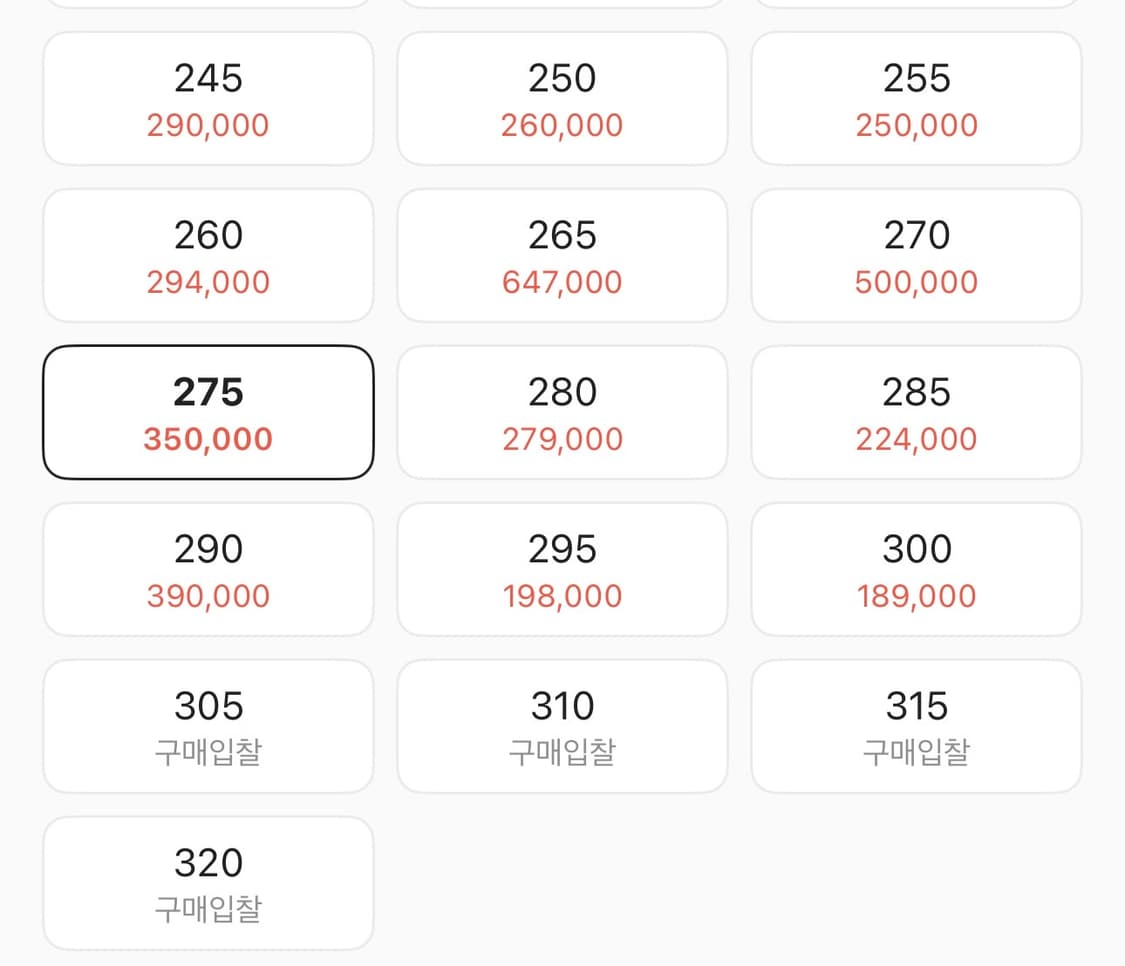Image resolution: width=1125 pixels, height=966 pixels.
Task: Deselect the highlighted size 275
Action: [208, 412]
